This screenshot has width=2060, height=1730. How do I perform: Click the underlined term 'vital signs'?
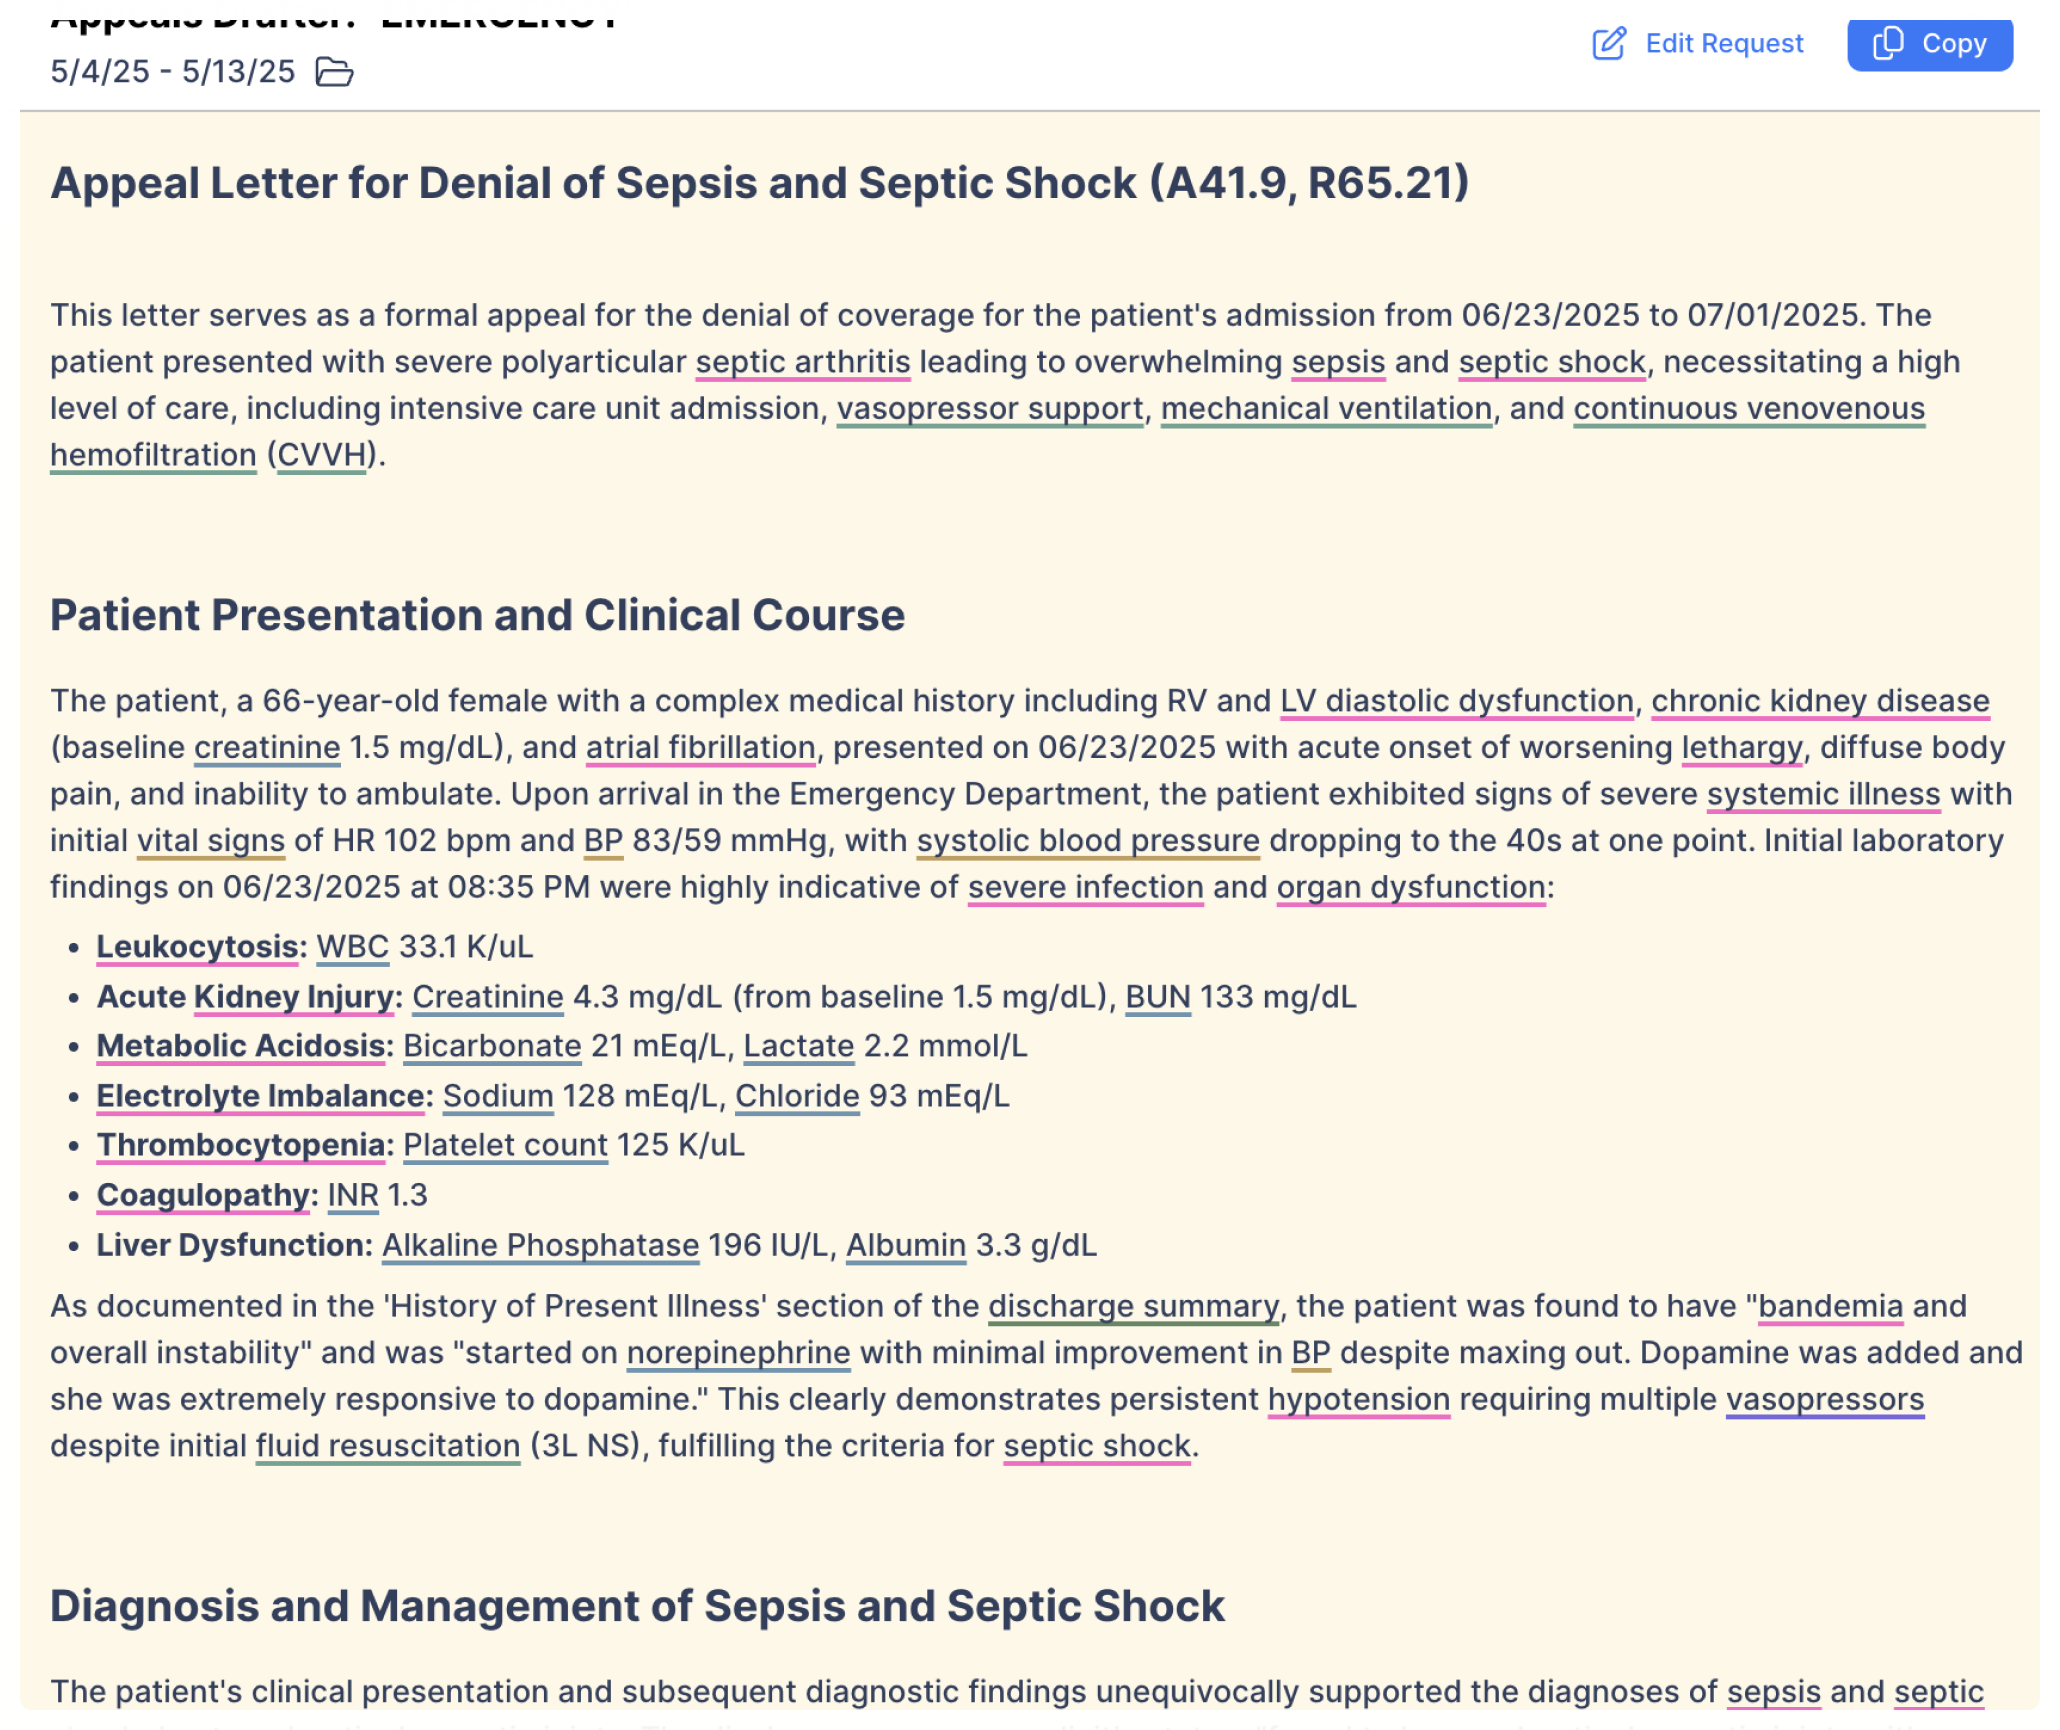pyautogui.click(x=211, y=841)
